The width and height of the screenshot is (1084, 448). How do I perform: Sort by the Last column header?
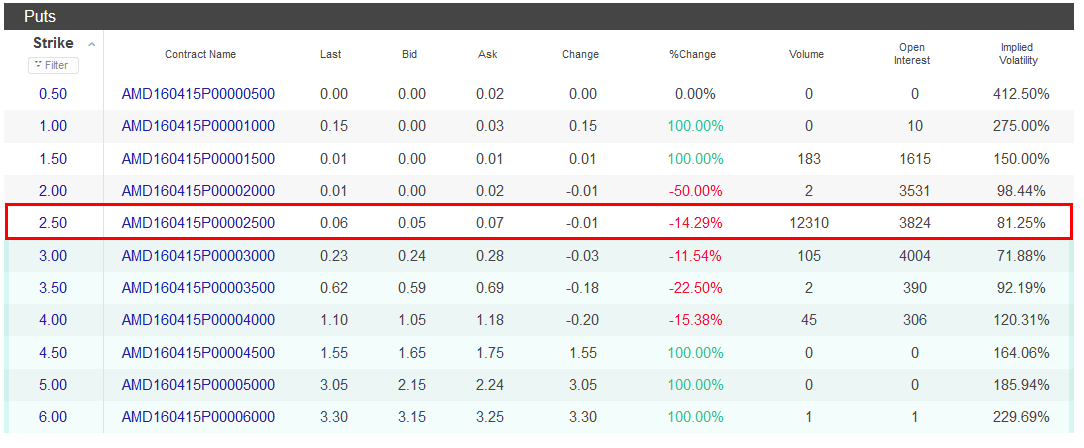tap(330, 54)
